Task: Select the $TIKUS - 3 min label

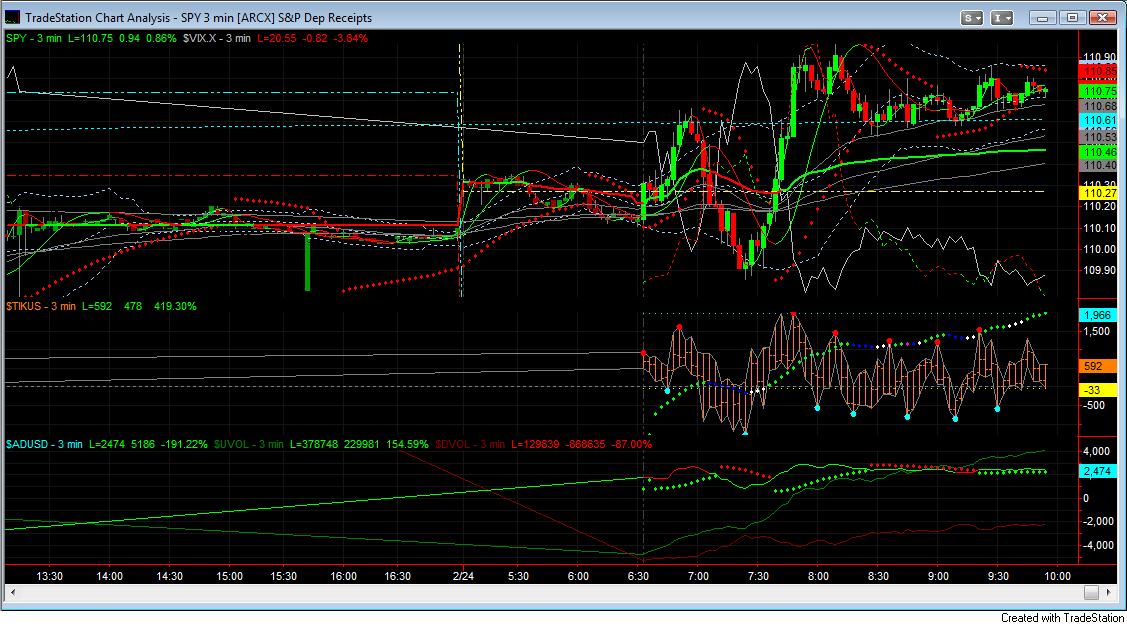Action: tap(40, 306)
